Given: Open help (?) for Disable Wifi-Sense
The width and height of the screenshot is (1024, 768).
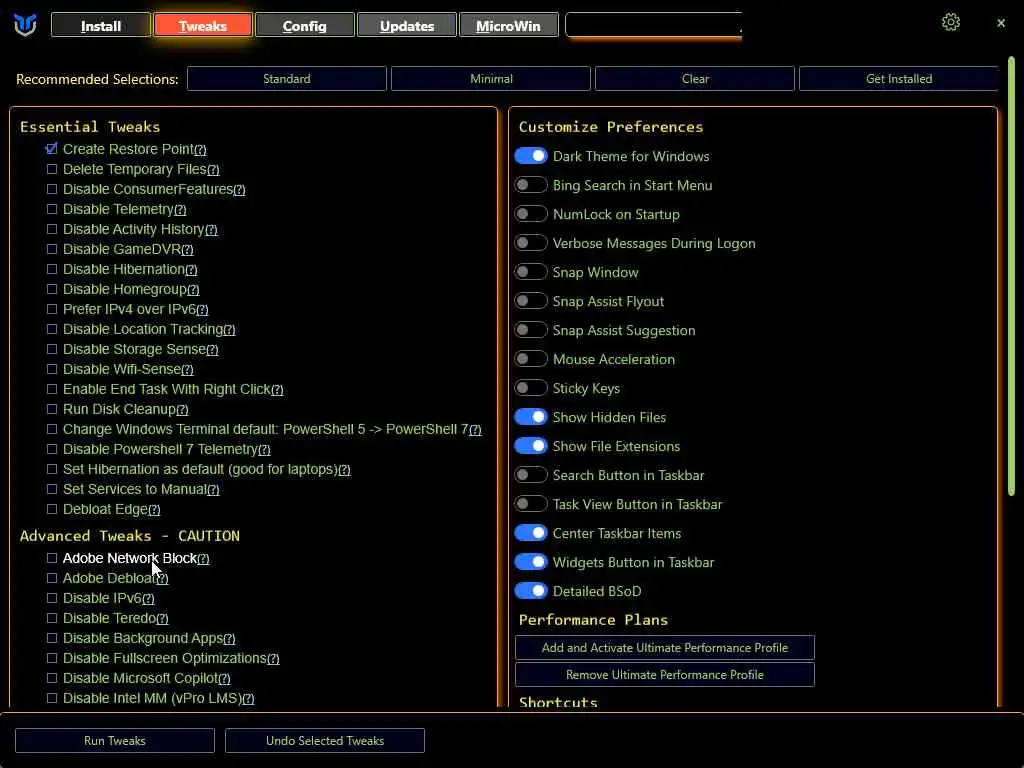Looking at the screenshot, I should click(x=187, y=370).
